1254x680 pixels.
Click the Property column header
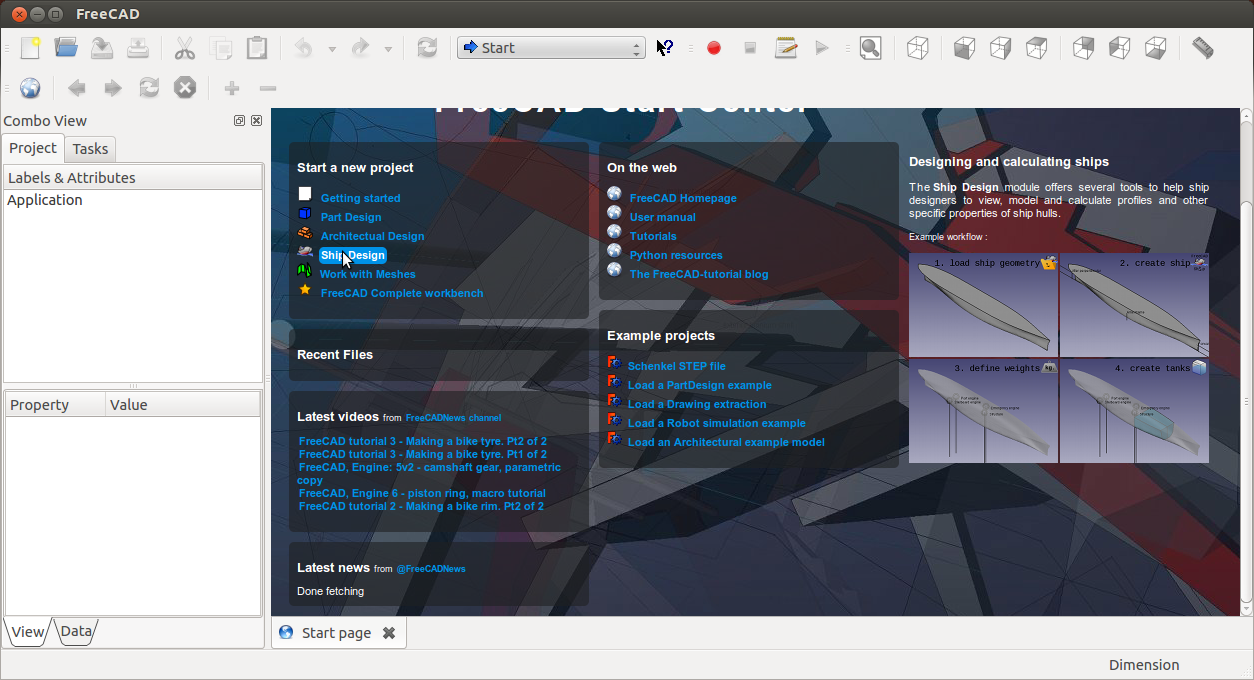coord(55,405)
